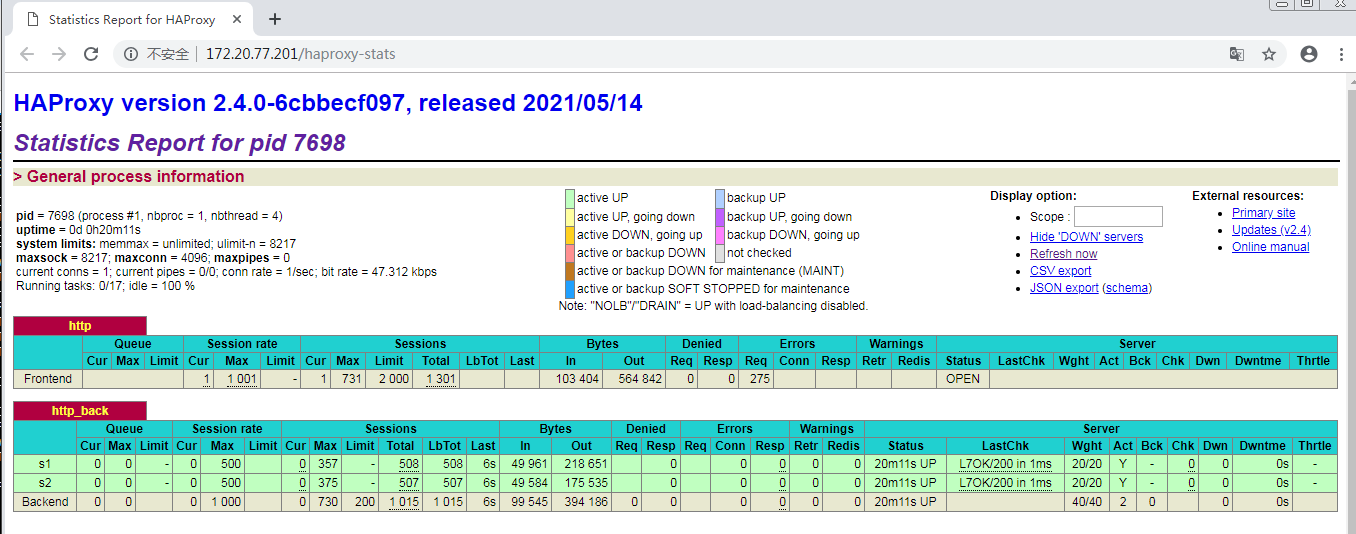The height and width of the screenshot is (534, 1356).
Task: Open the Chrome profile avatar
Action: click(x=1309, y=54)
